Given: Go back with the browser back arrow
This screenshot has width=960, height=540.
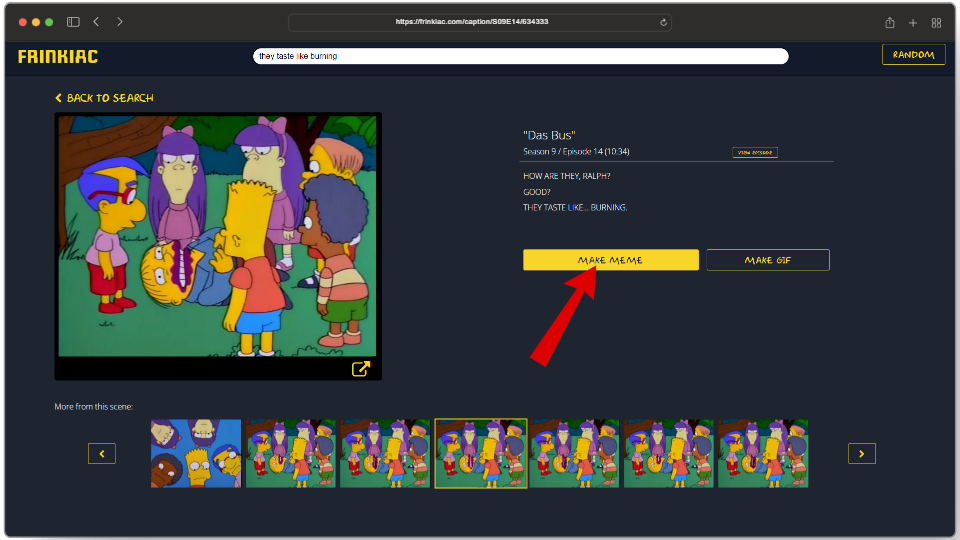Looking at the screenshot, I should coord(96,22).
